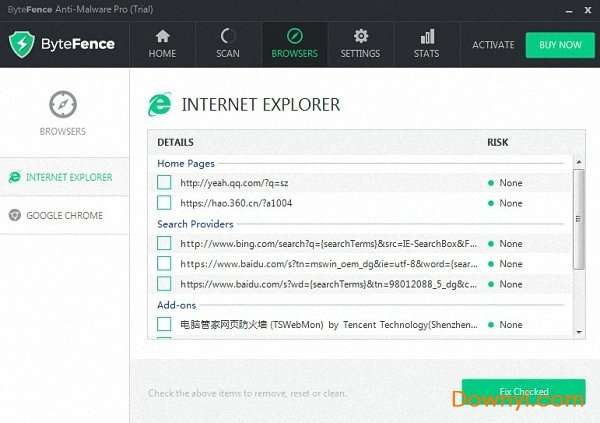
Task: Open Stats bar chart icon
Action: (427, 36)
